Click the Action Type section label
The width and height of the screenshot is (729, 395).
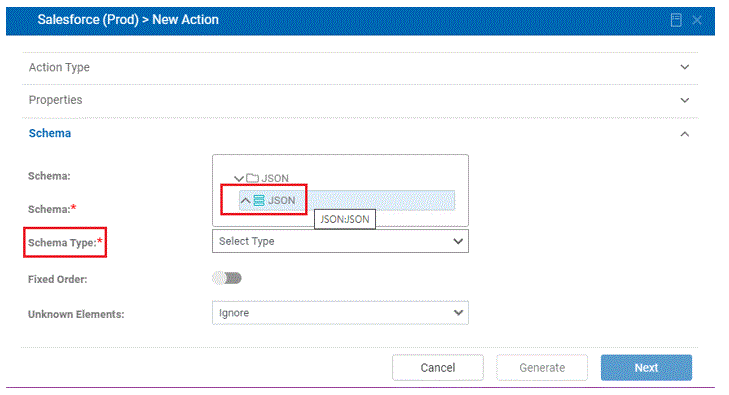(59, 67)
